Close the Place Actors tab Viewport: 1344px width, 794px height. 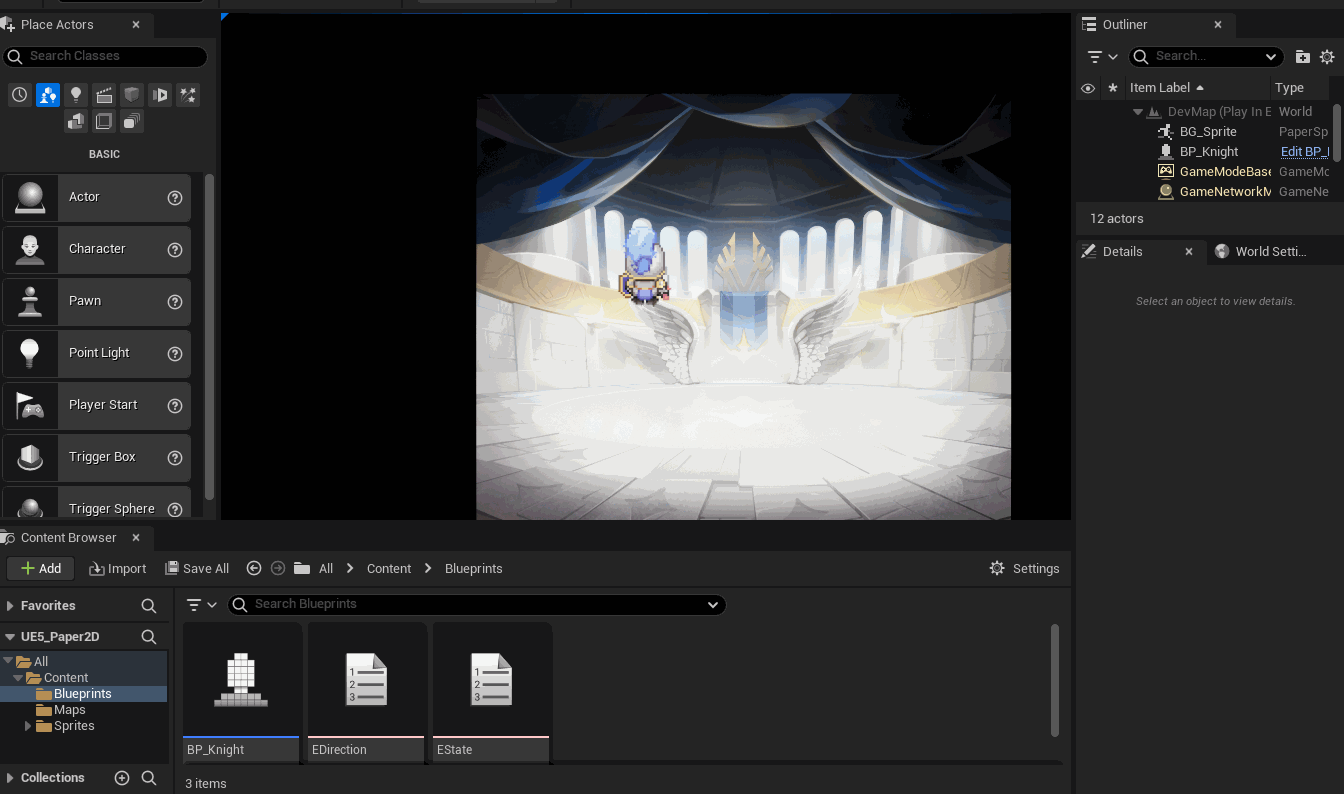(x=136, y=25)
